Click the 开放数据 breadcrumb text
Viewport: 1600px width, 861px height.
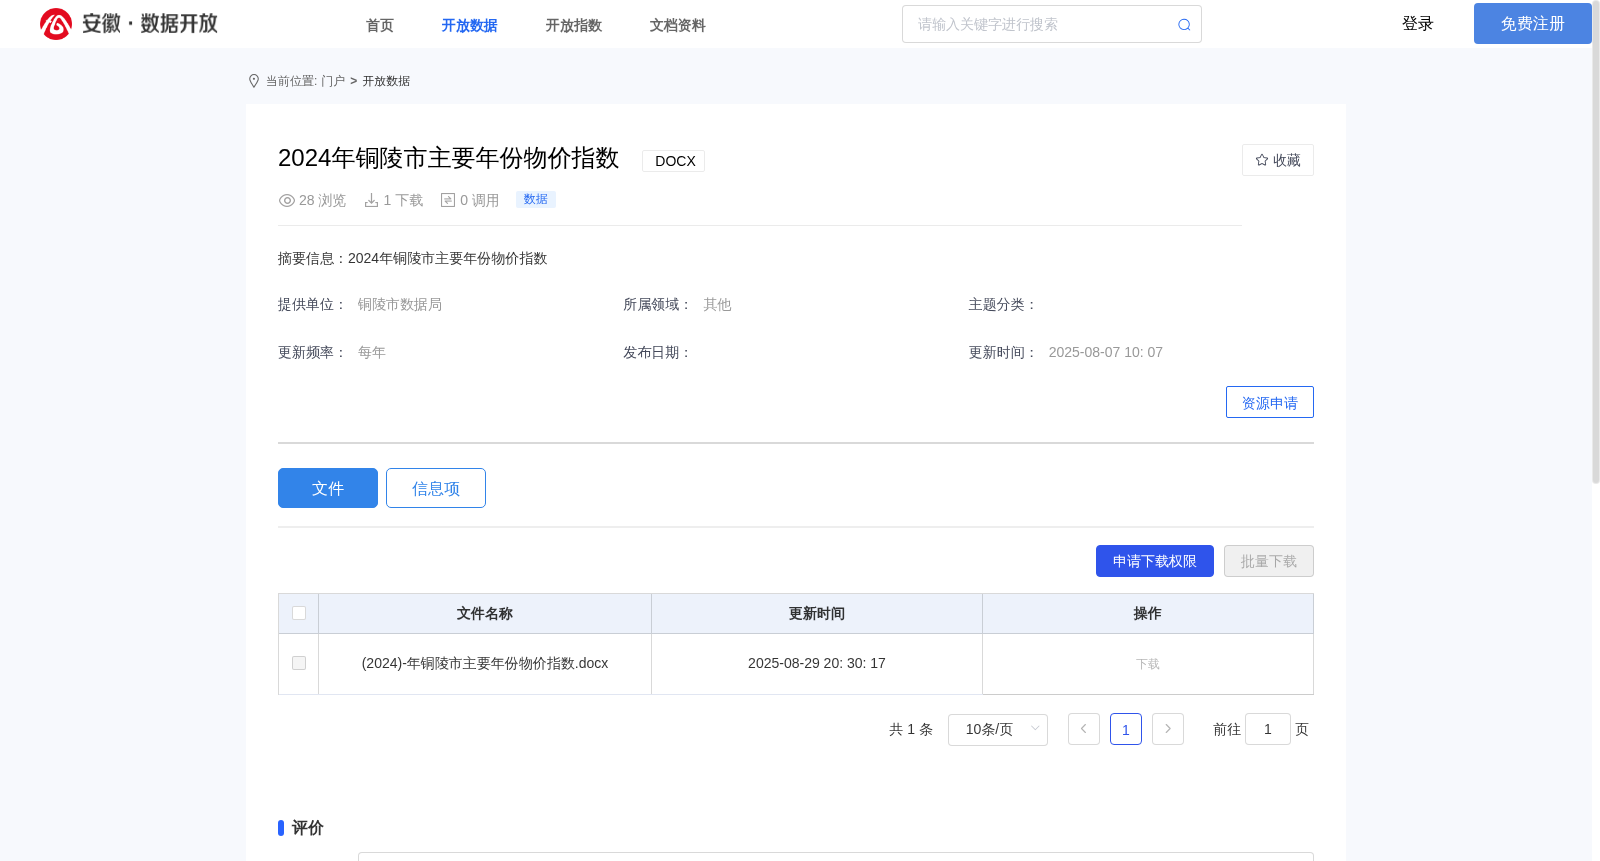(x=386, y=81)
